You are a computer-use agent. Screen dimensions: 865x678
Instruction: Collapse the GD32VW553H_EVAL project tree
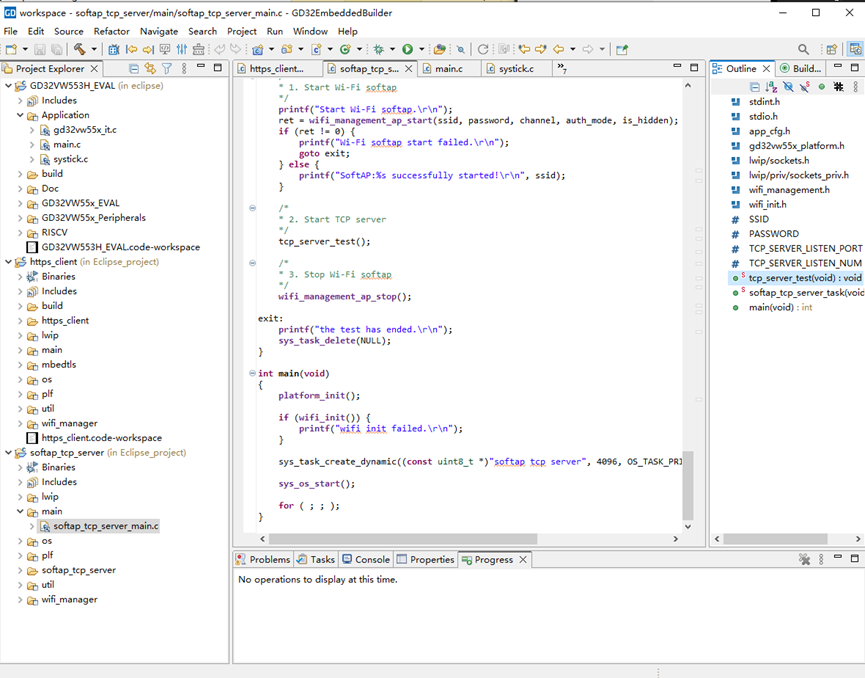click(9, 86)
